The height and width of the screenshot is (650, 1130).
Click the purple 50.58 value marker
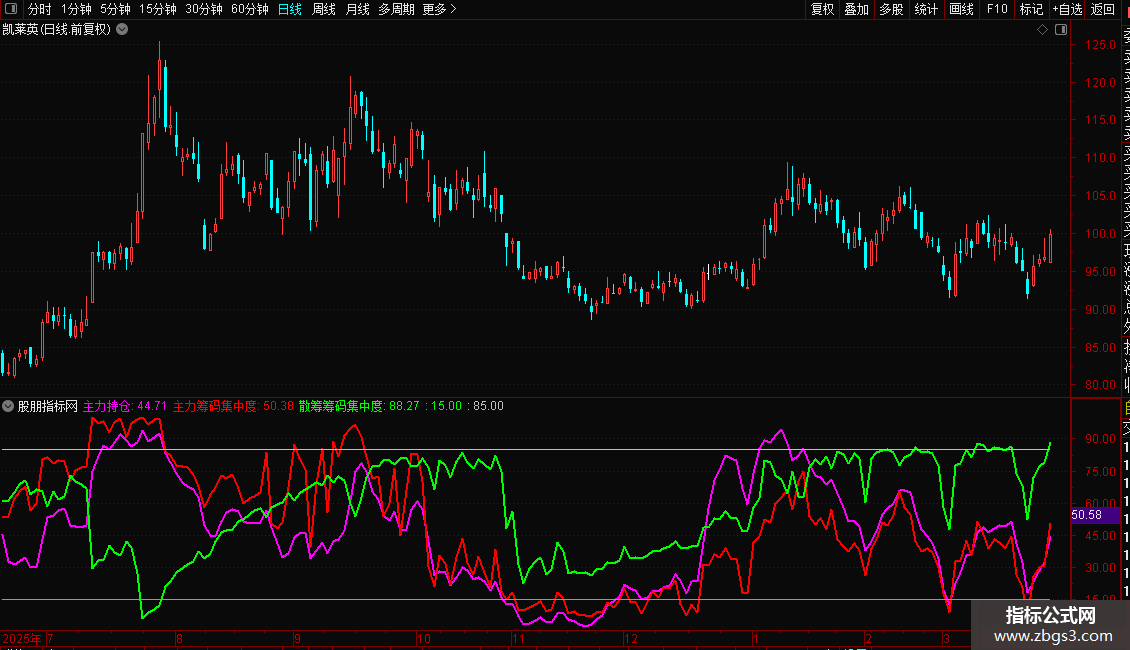point(1086,515)
